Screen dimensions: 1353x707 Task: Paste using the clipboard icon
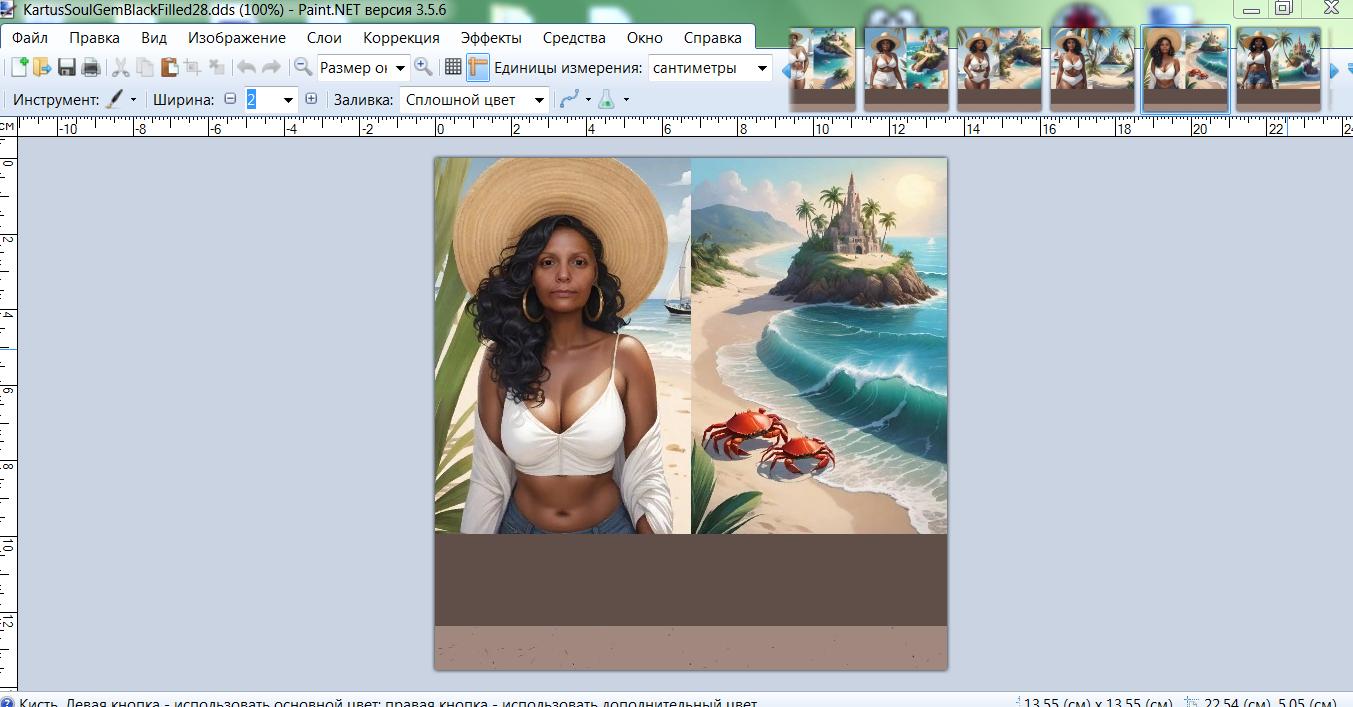click(169, 68)
